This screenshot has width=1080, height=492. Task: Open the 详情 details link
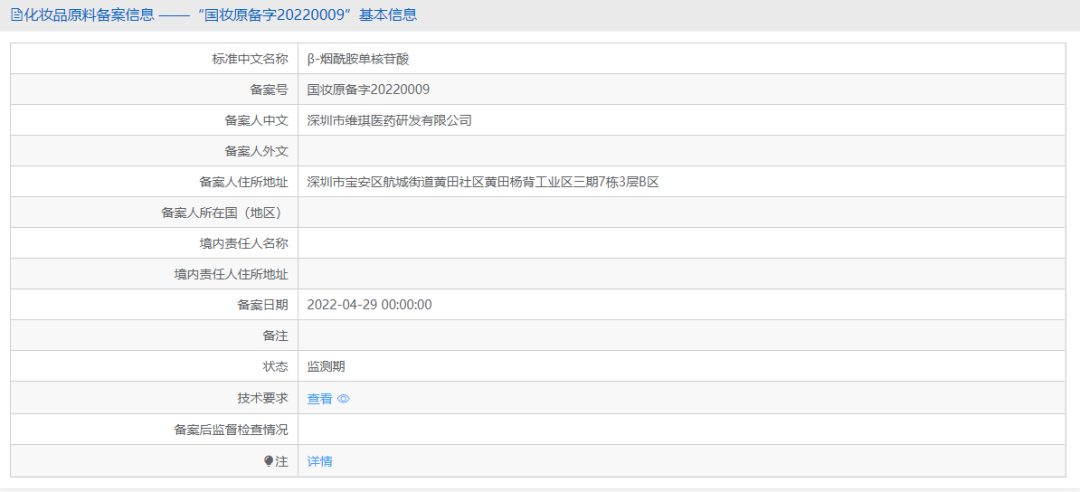319,461
